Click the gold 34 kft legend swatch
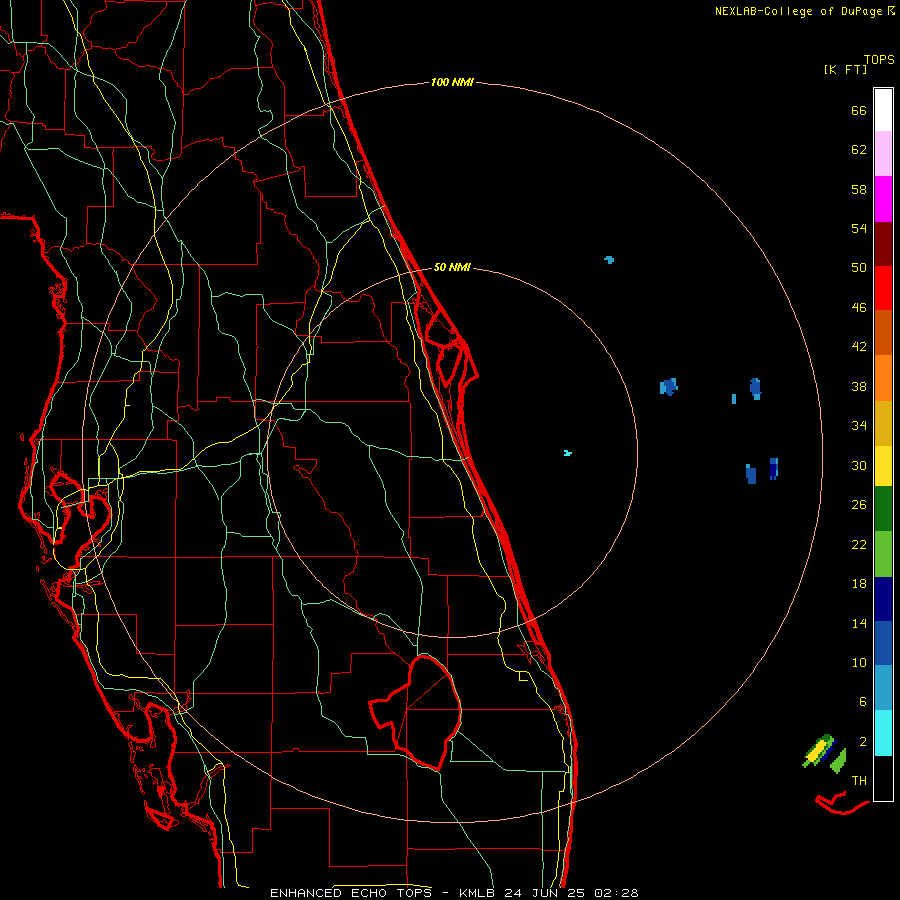 (x=883, y=423)
